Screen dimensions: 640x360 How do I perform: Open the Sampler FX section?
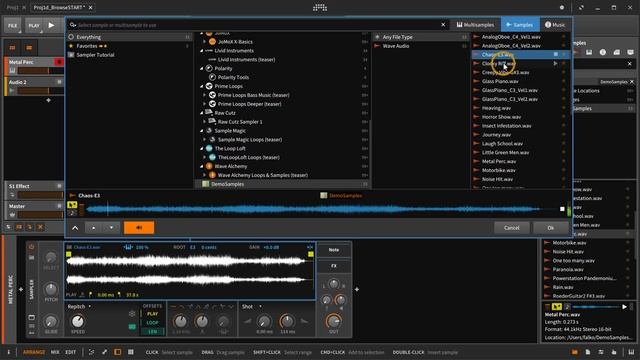coord(334,266)
